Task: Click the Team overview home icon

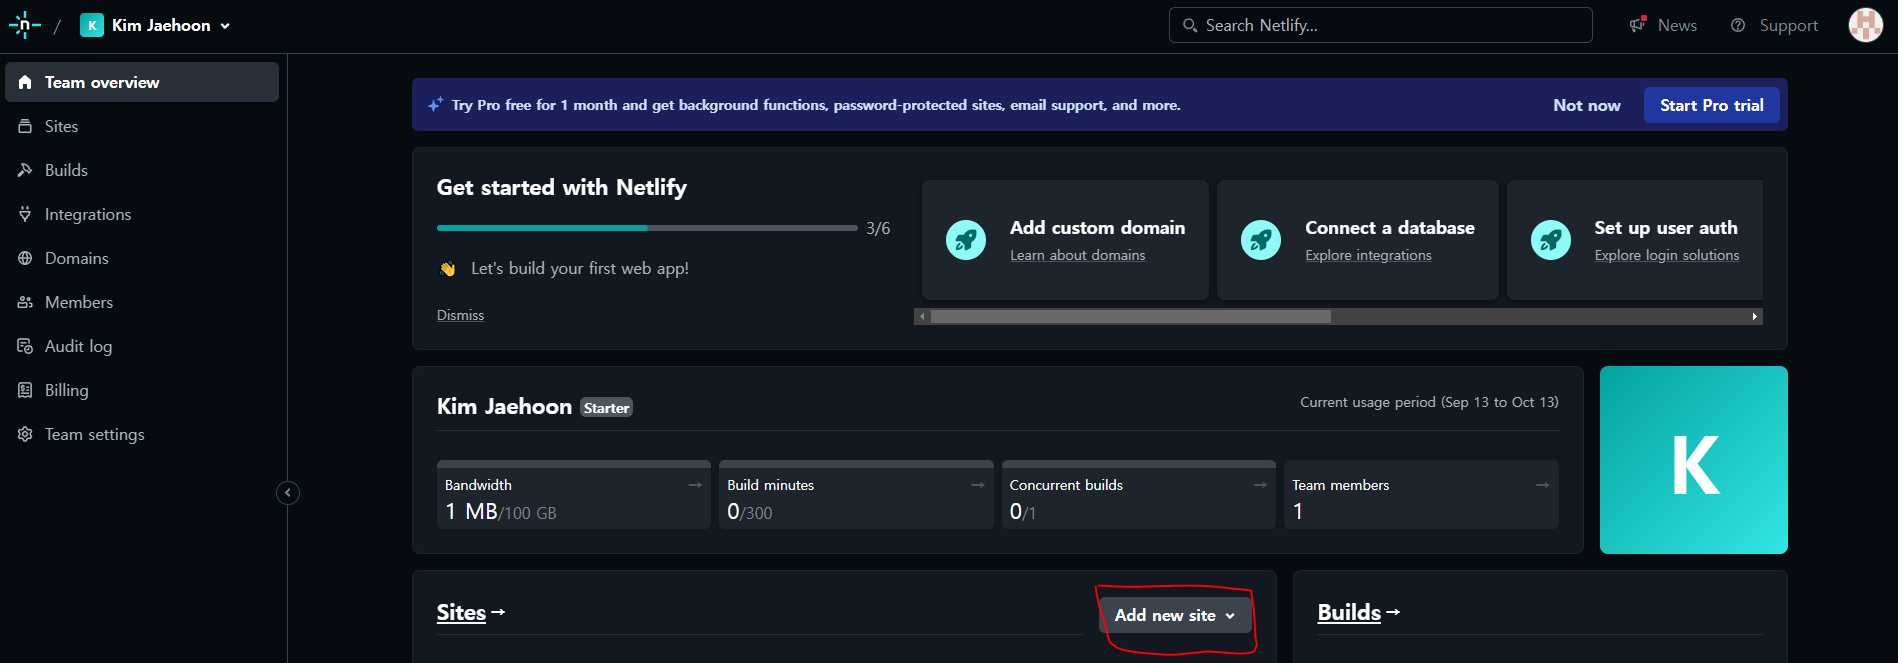Action: (x=25, y=82)
